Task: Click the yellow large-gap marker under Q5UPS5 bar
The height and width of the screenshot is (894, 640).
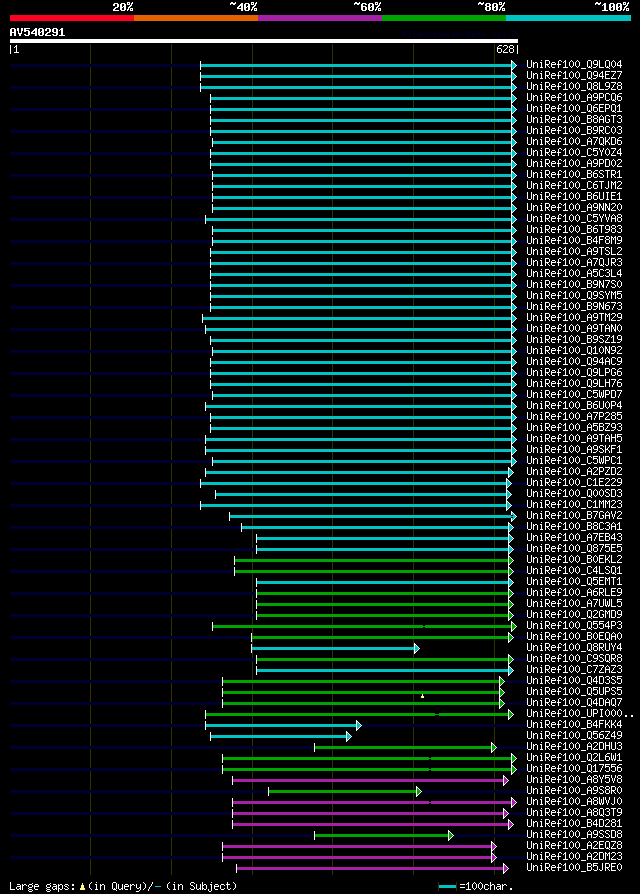Action: tap(422, 696)
